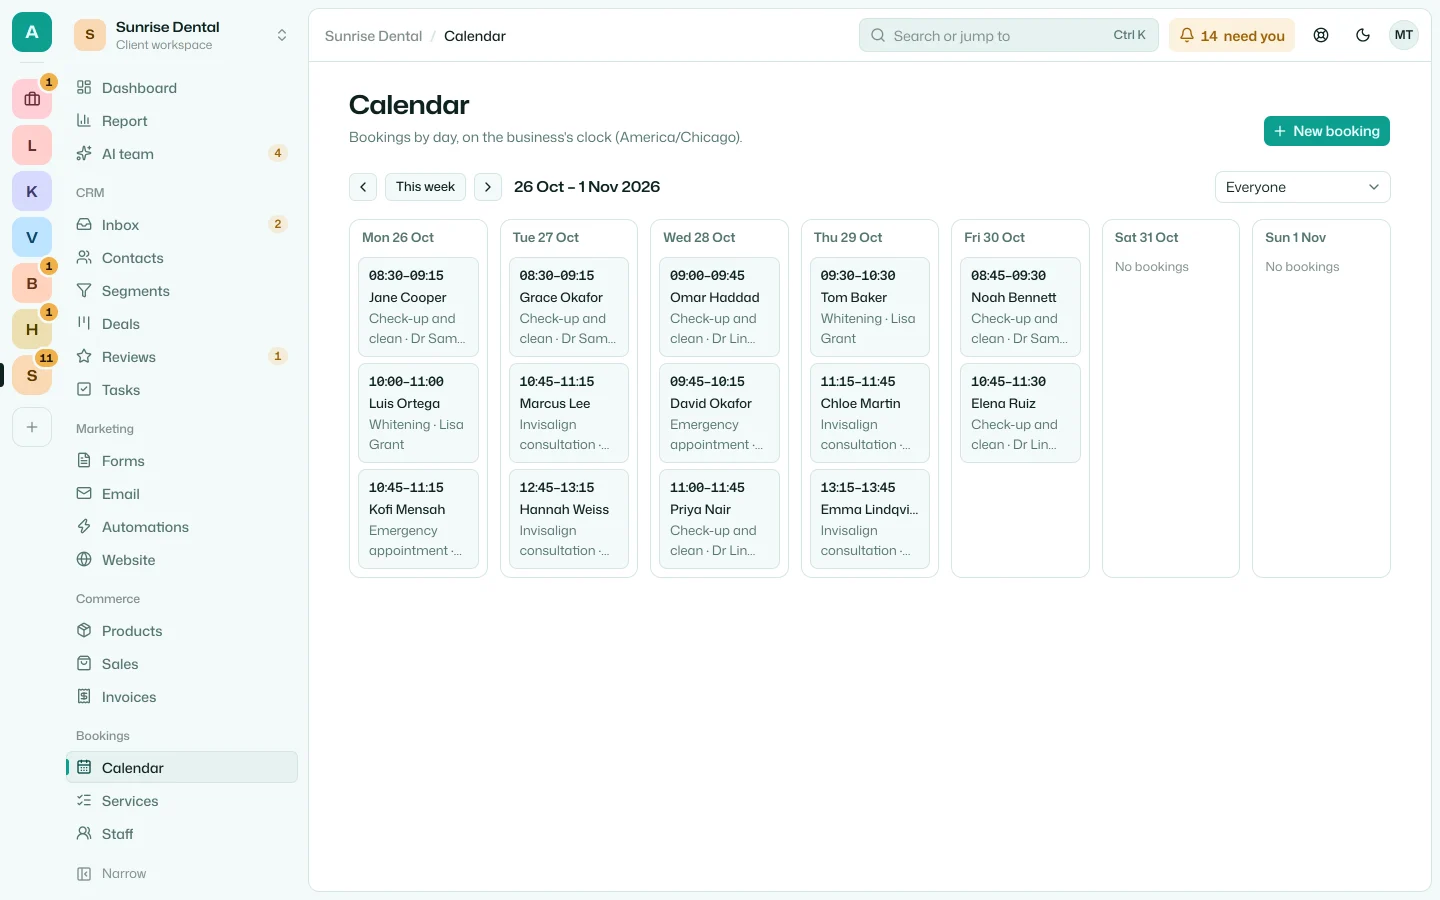
Task: Open Dashboard in the sidebar
Action: point(182,88)
